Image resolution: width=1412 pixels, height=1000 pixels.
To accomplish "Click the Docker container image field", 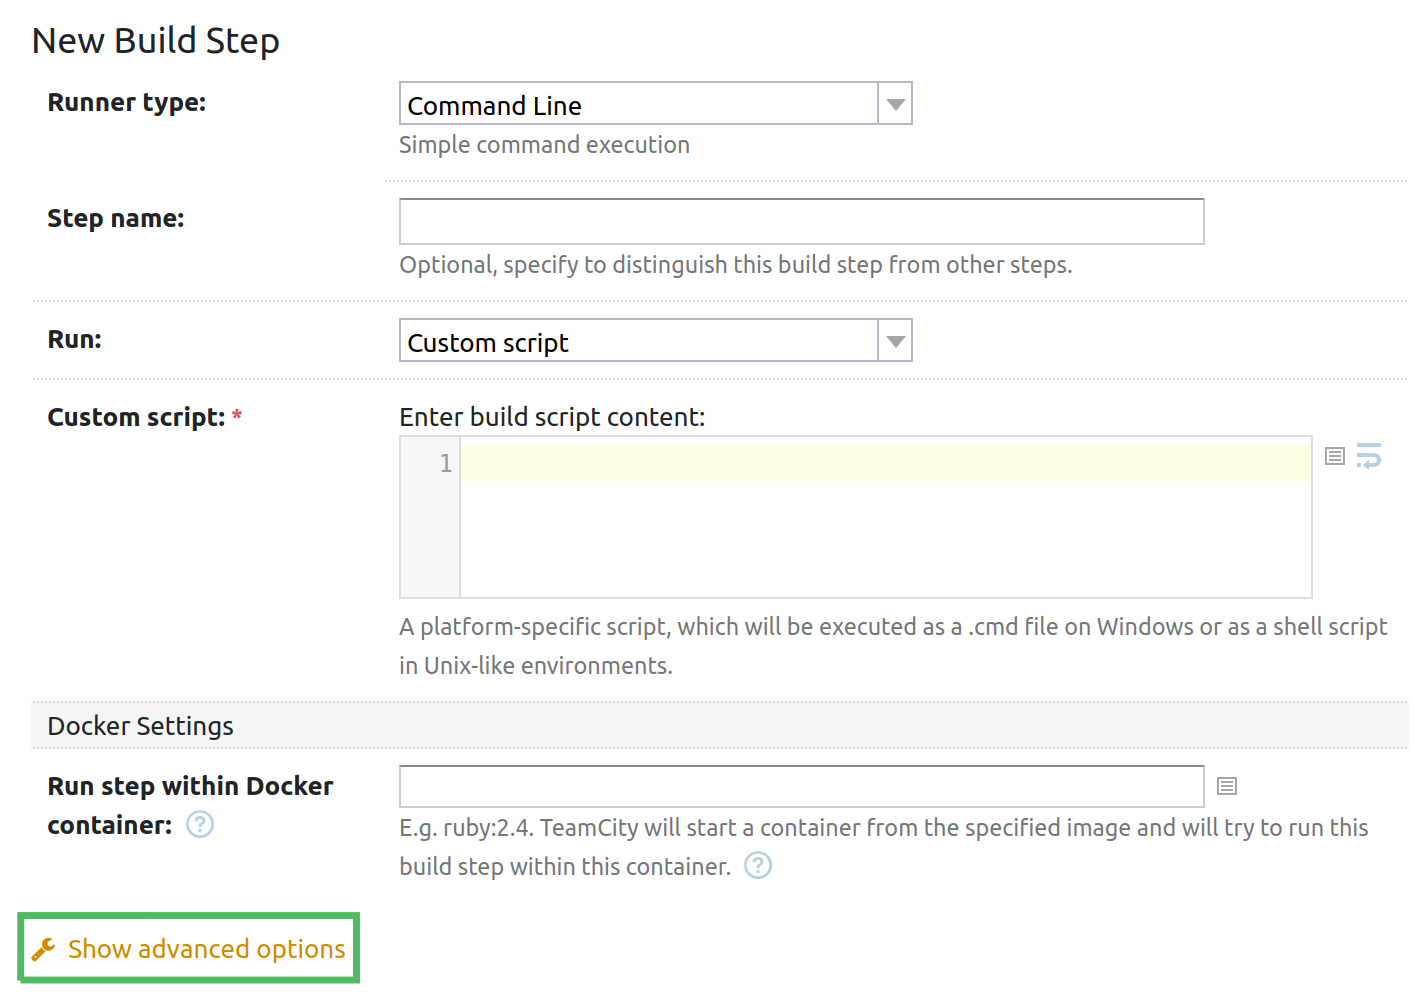I will [x=800, y=786].
